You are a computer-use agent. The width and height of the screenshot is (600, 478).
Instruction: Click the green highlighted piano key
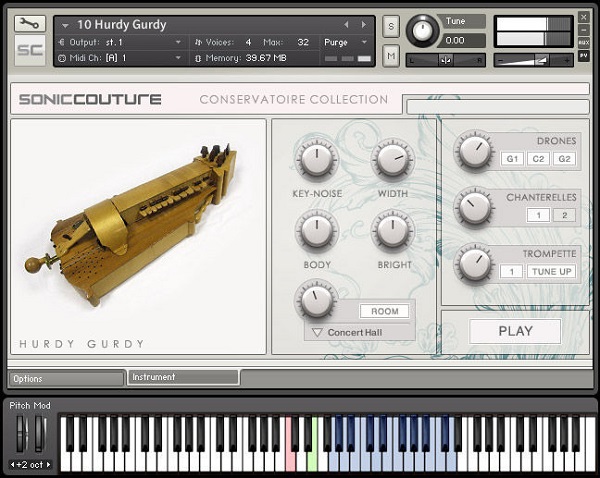tap(312, 459)
